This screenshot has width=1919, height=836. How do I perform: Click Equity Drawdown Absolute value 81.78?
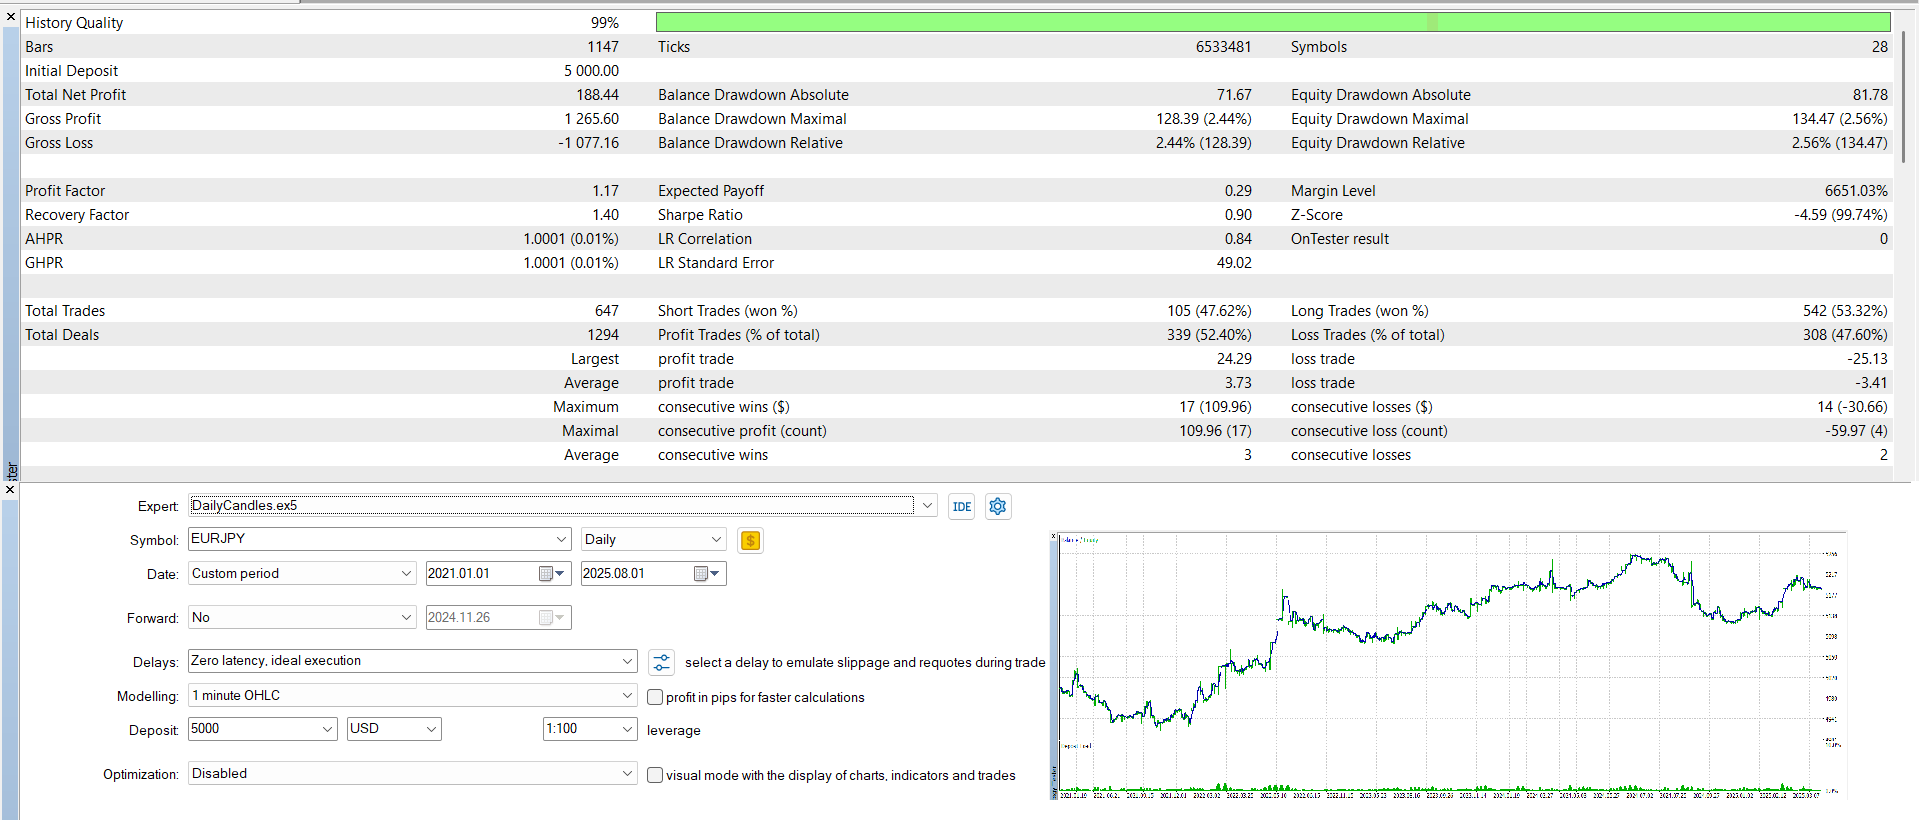pos(1870,95)
